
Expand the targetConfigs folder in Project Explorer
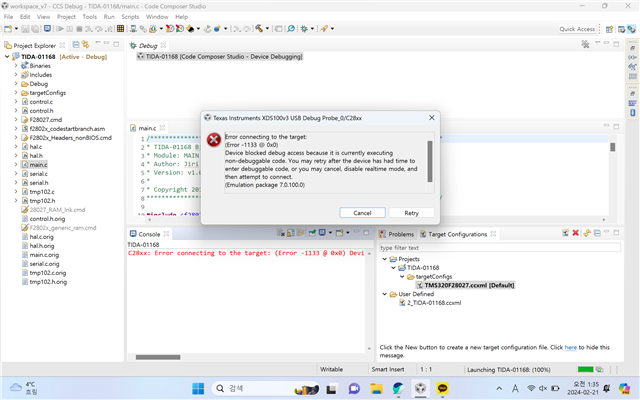(16, 93)
